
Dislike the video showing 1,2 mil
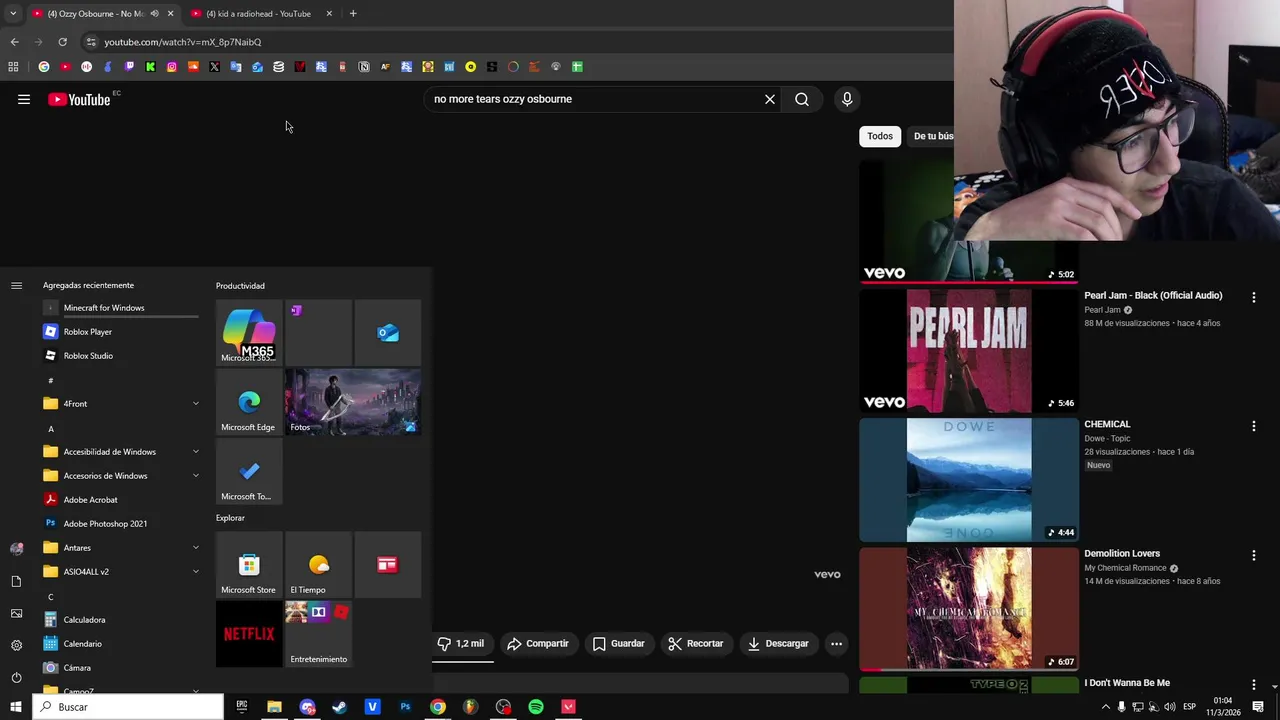[x=463, y=644]
